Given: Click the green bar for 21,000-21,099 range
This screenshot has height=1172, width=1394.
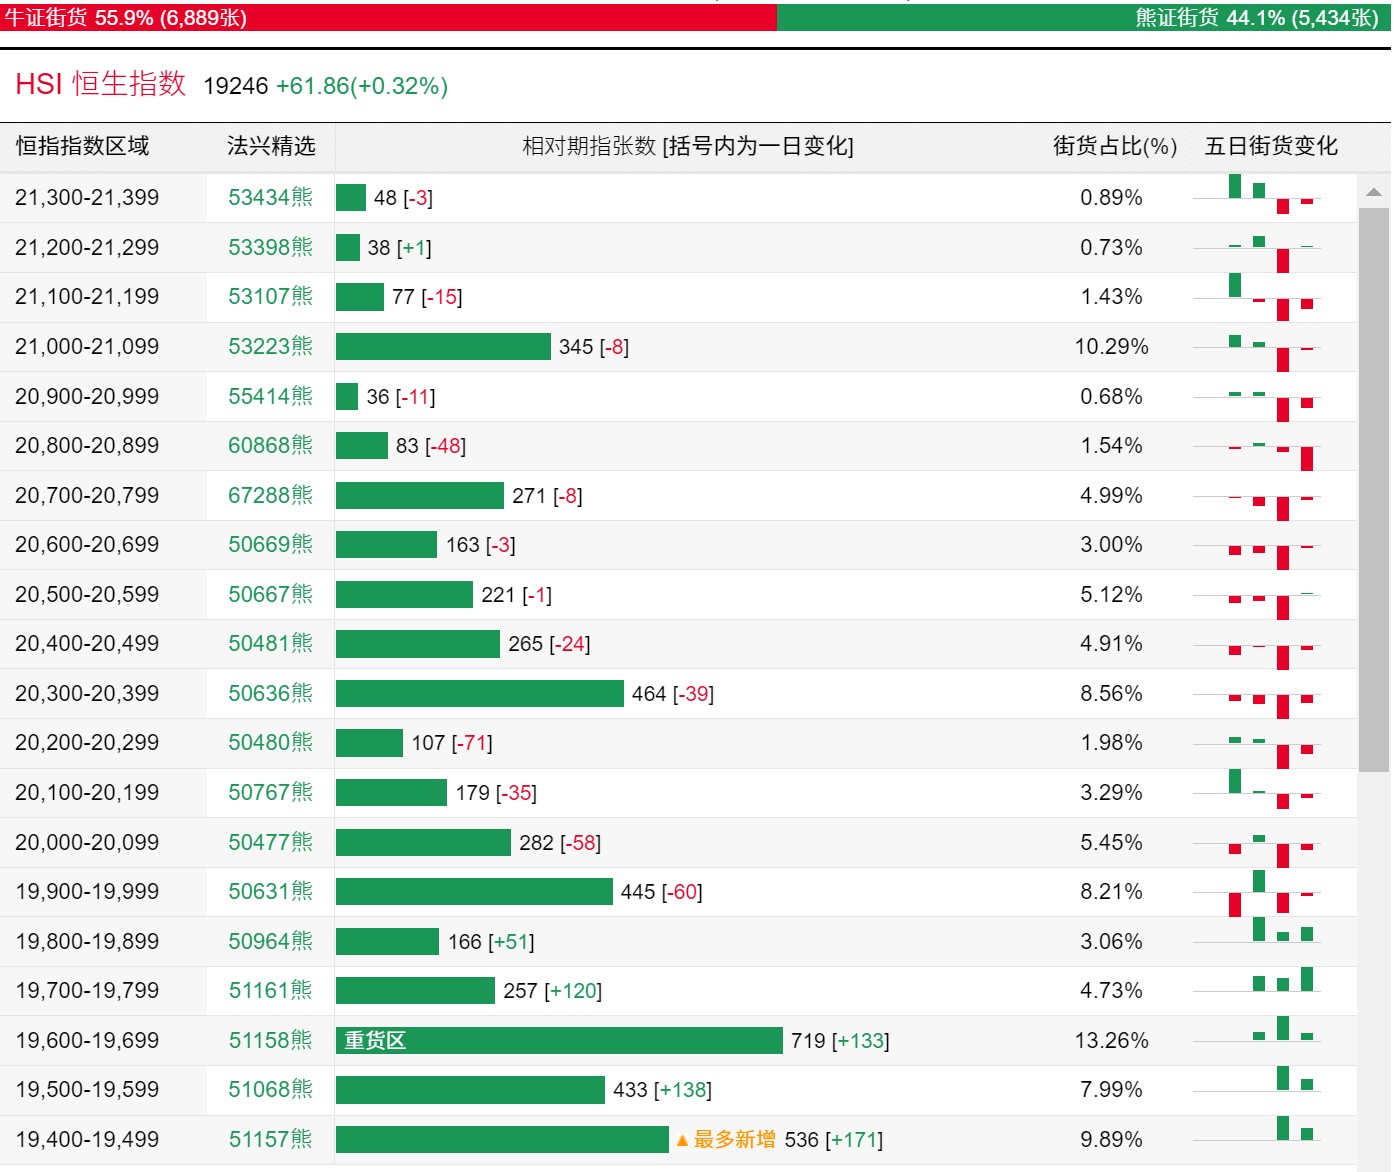Looking at the screenshot, I should (443, 346).
